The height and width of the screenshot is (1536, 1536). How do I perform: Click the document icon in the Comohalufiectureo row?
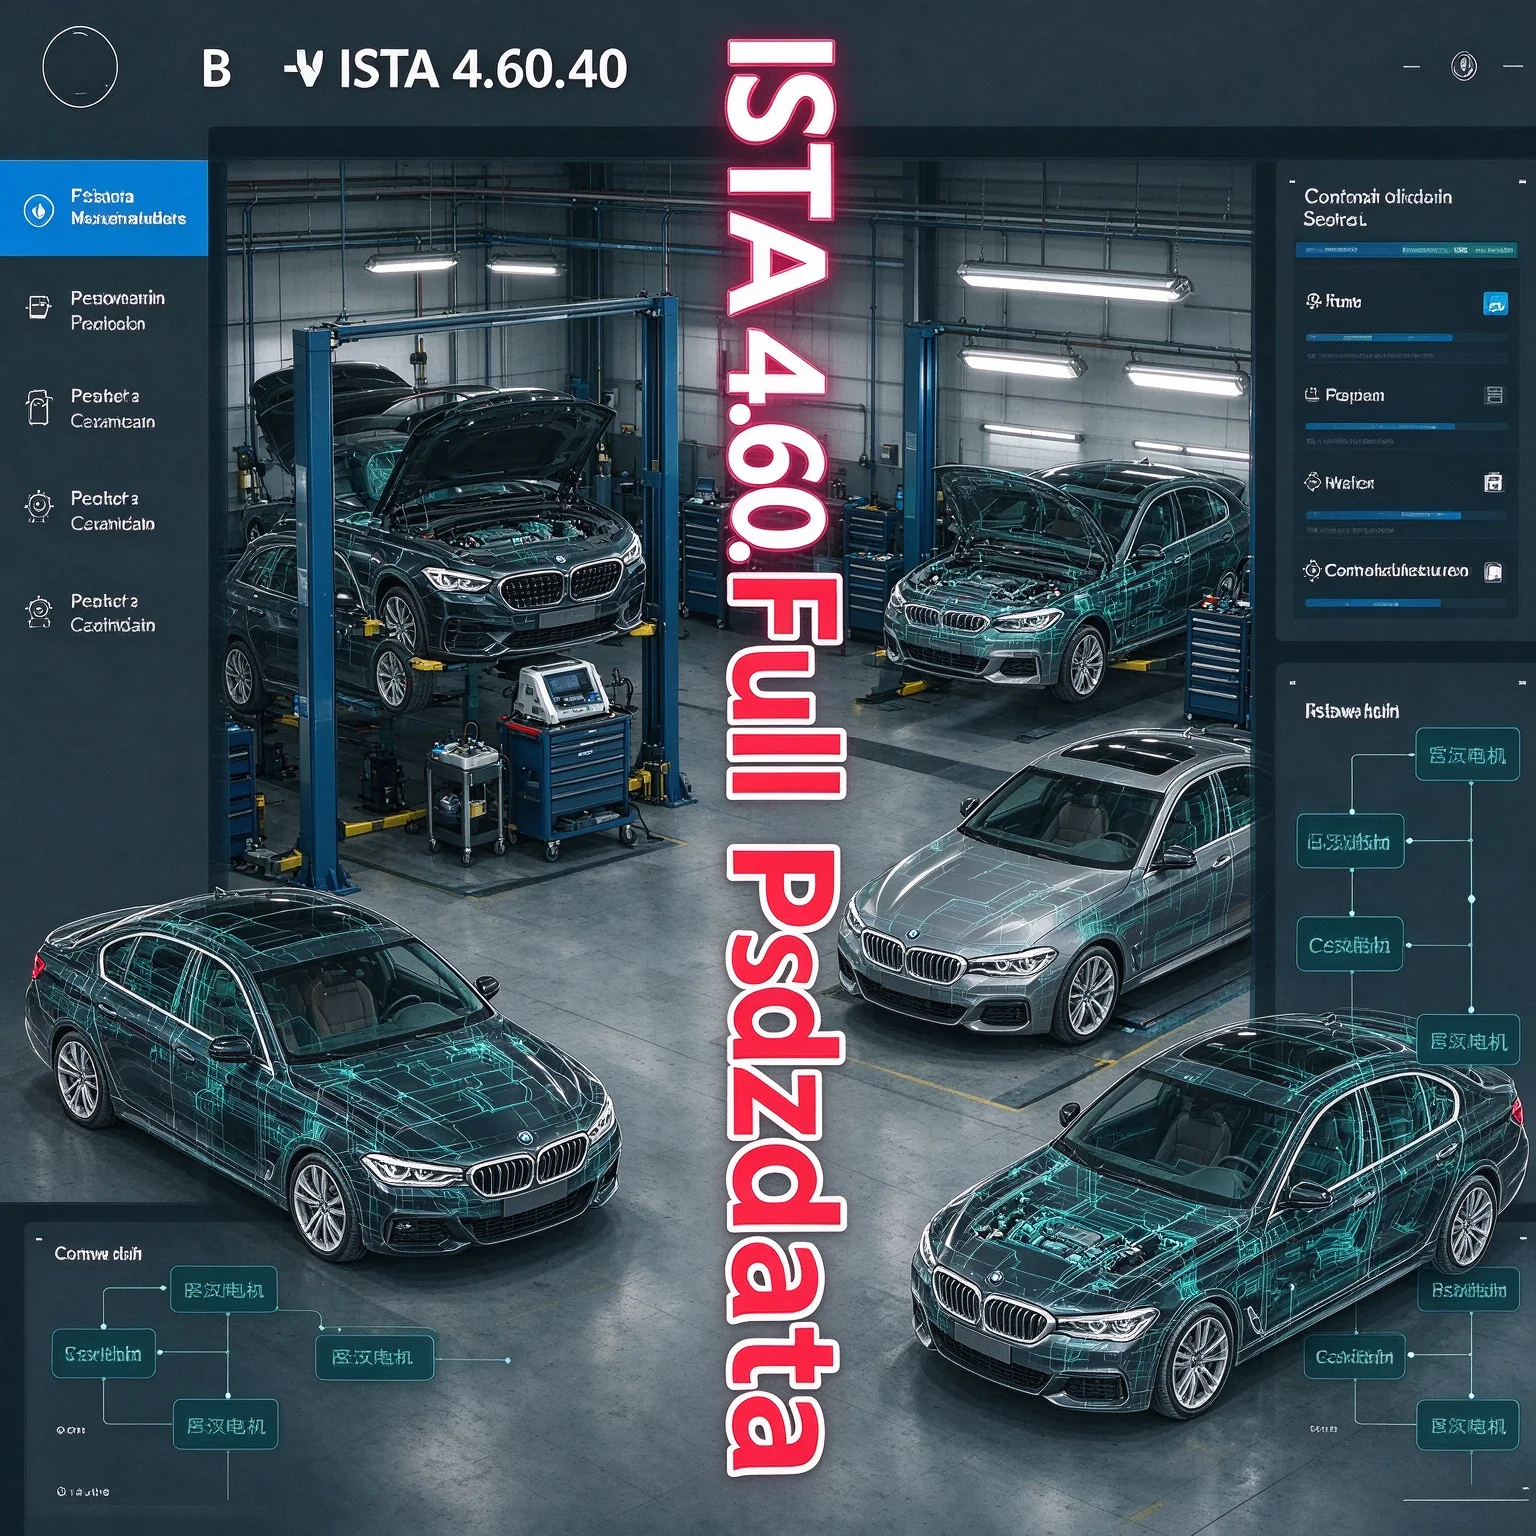click(x=1493, y=572)
